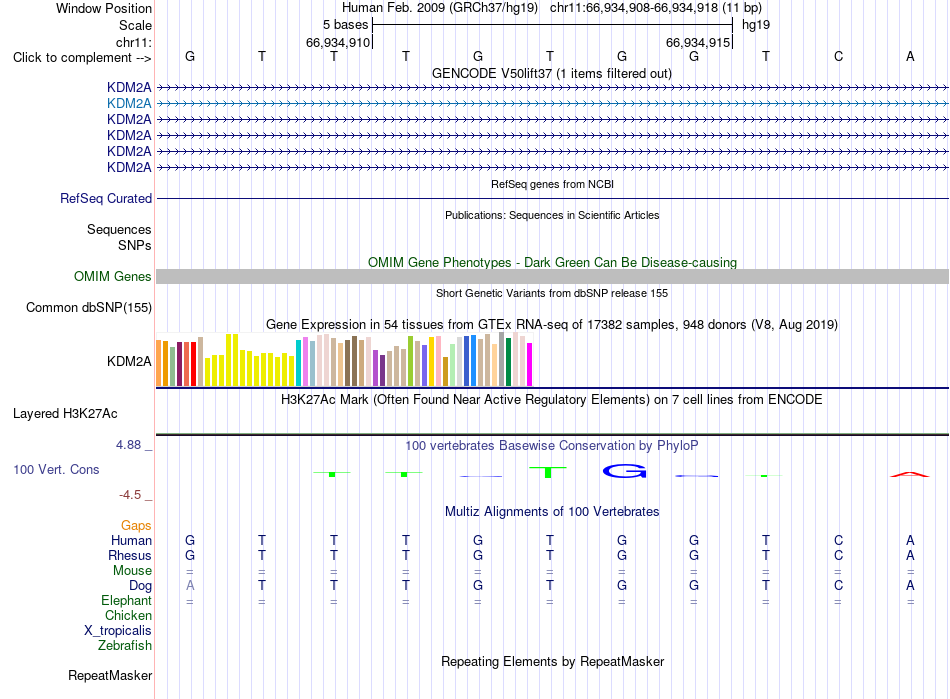Click the 'Click to complement -->' label
The image size is (950, 699).
coord(82,58)
